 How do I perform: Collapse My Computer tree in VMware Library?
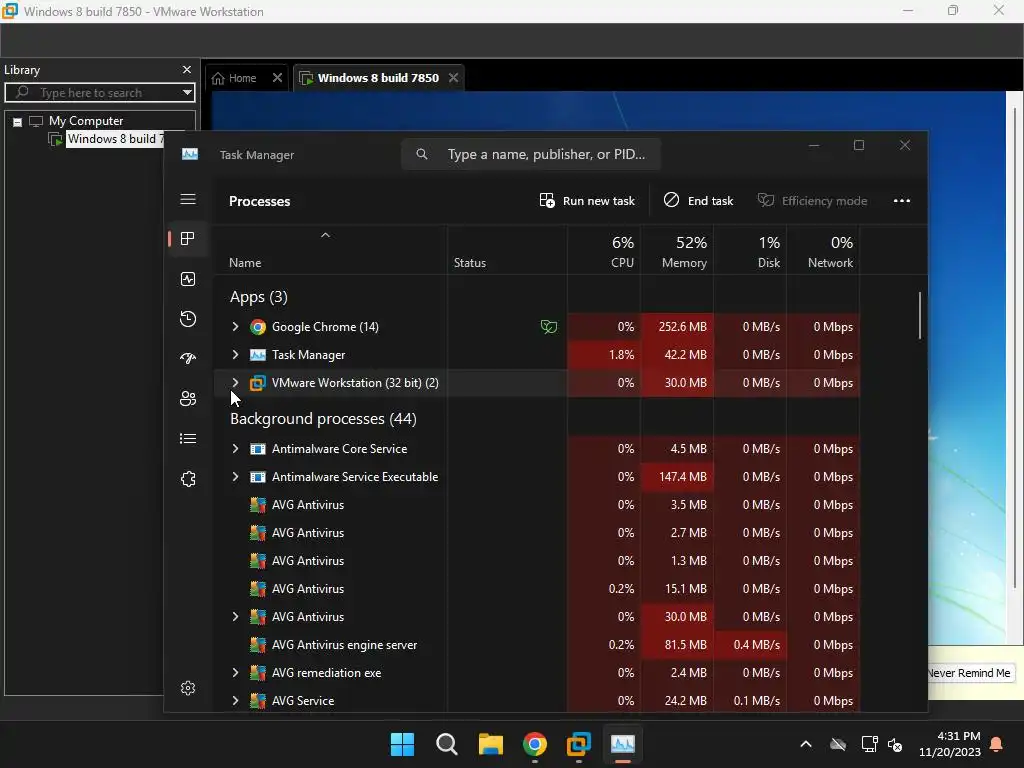point(18,121)
